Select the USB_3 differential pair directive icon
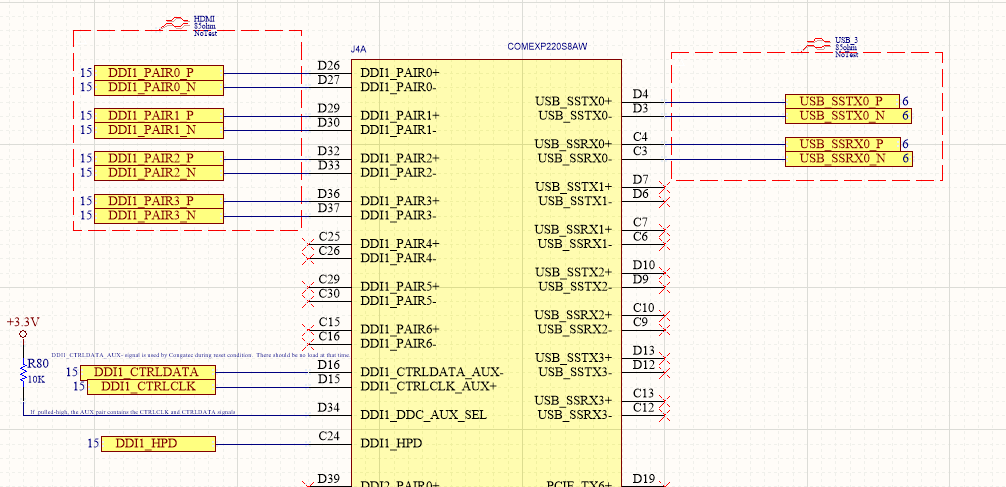The width and height of the screenshot is (1006, 487). [x=818, y=45]
